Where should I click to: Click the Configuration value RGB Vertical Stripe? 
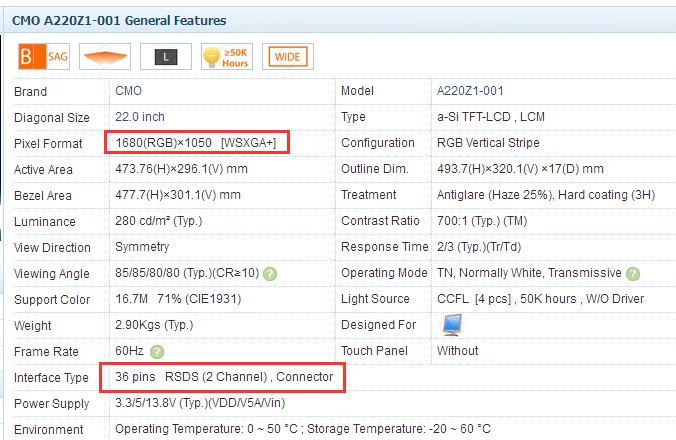pos(488,143)
